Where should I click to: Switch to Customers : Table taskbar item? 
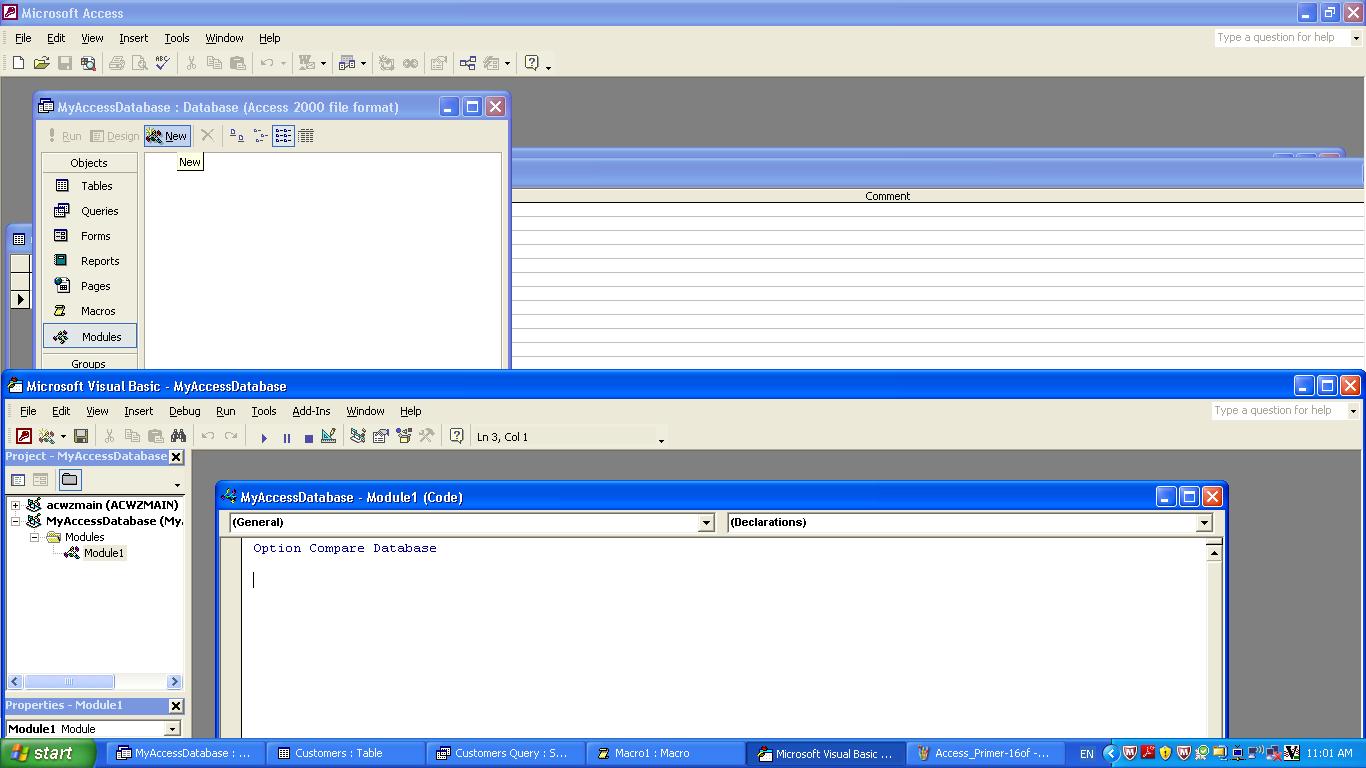[346, 753]
